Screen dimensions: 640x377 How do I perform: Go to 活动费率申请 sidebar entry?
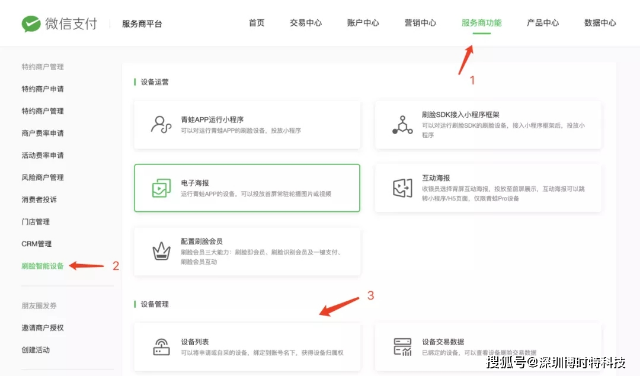click(42, 155)
